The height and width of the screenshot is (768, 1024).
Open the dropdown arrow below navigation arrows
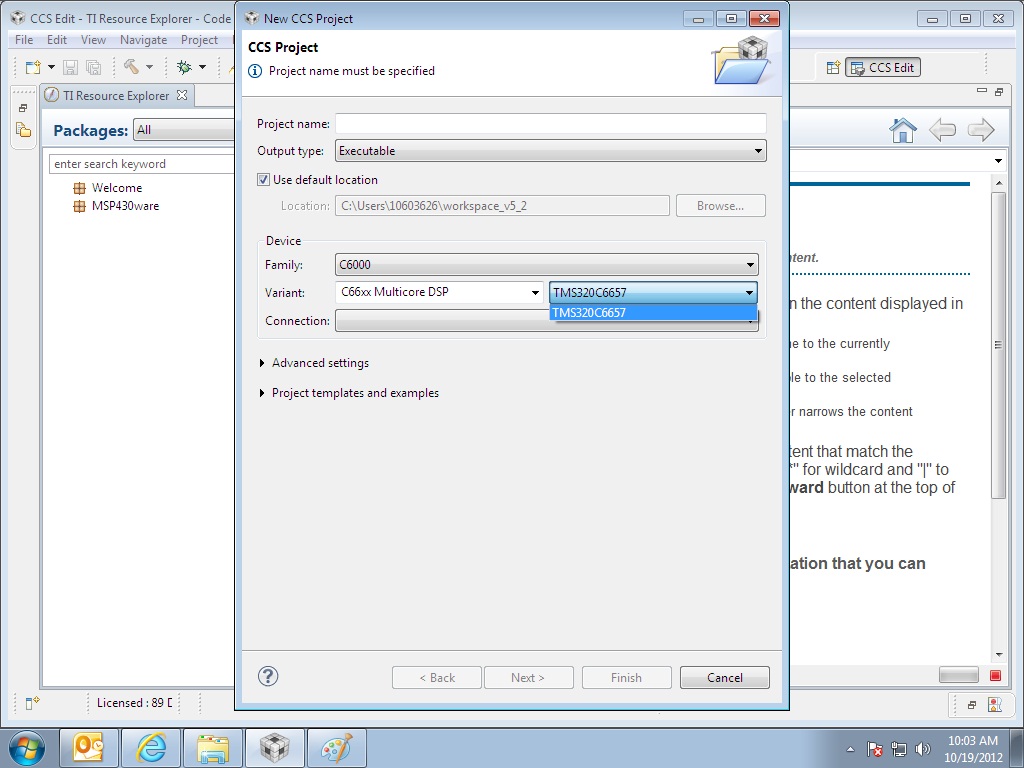999,161
